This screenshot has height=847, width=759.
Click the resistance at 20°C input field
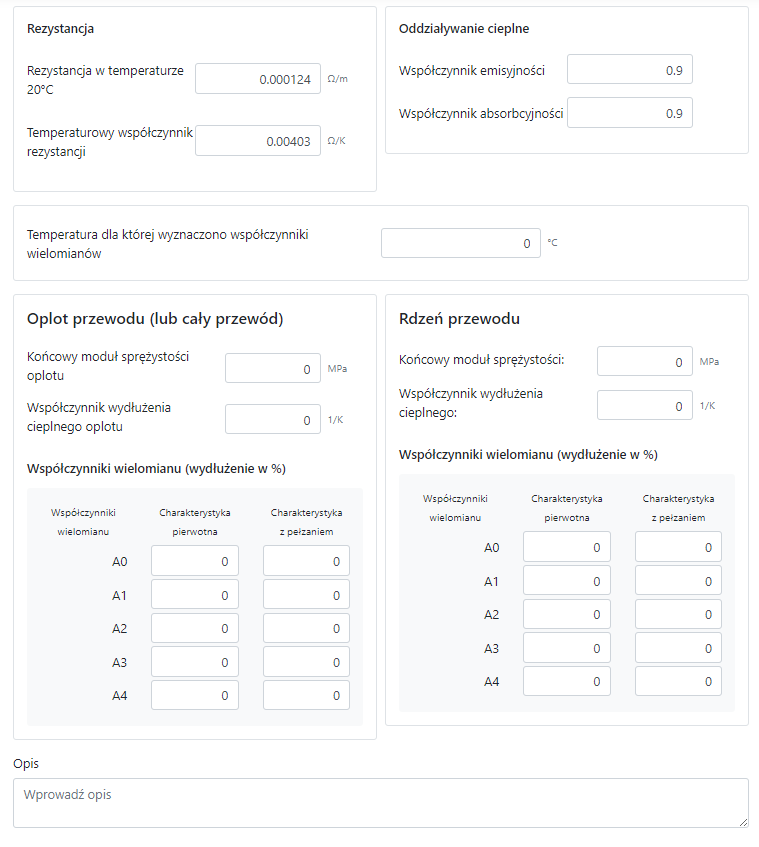[x=258, y=78]
